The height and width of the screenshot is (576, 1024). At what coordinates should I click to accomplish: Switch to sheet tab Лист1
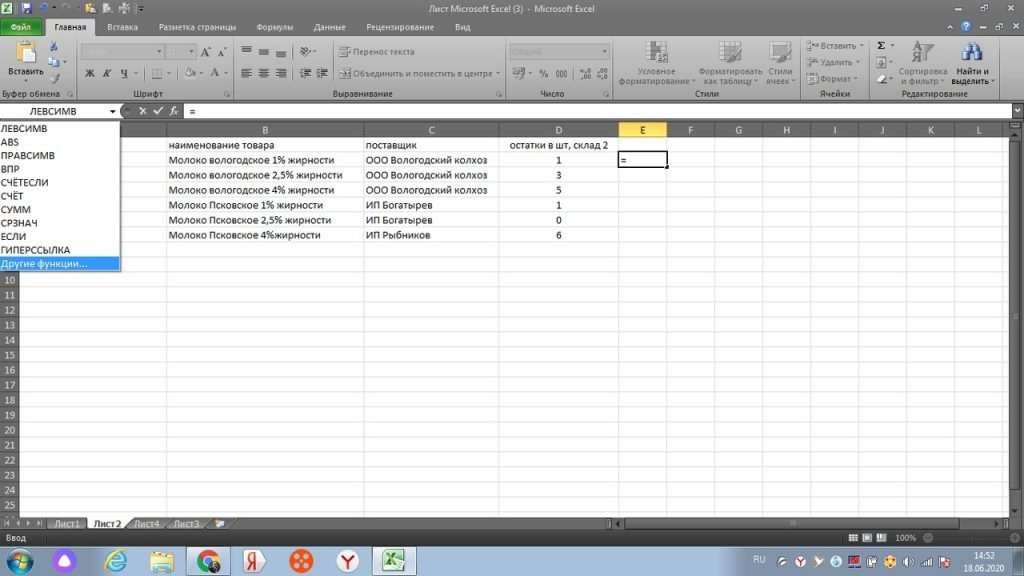pos(67,524)
